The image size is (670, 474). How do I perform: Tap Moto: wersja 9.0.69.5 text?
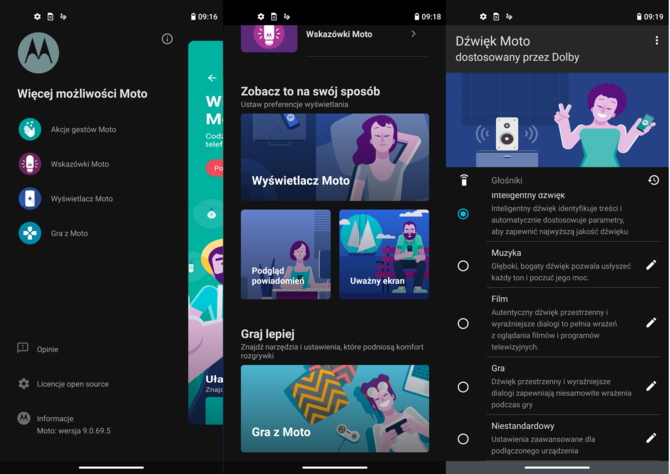[73, 431]
